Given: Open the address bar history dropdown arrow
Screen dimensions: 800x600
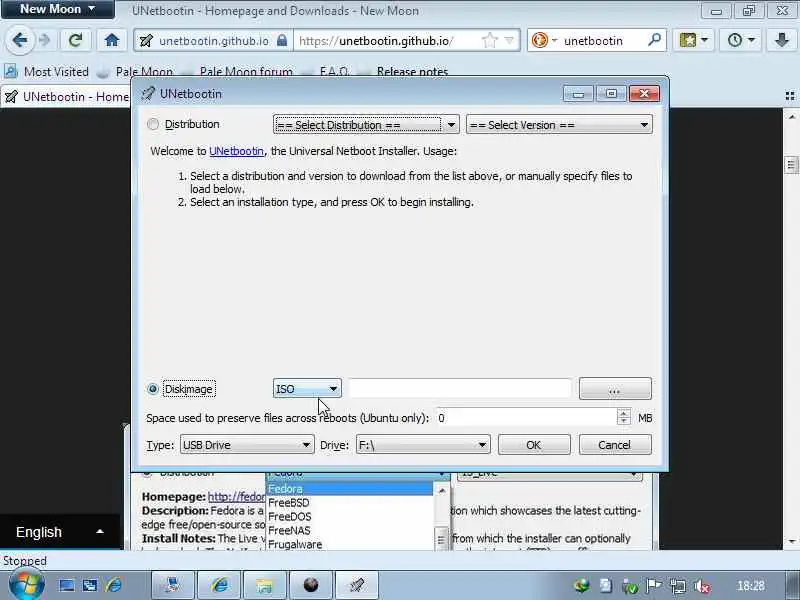Looking at the screenshot, I should click(x=509, y=40).
